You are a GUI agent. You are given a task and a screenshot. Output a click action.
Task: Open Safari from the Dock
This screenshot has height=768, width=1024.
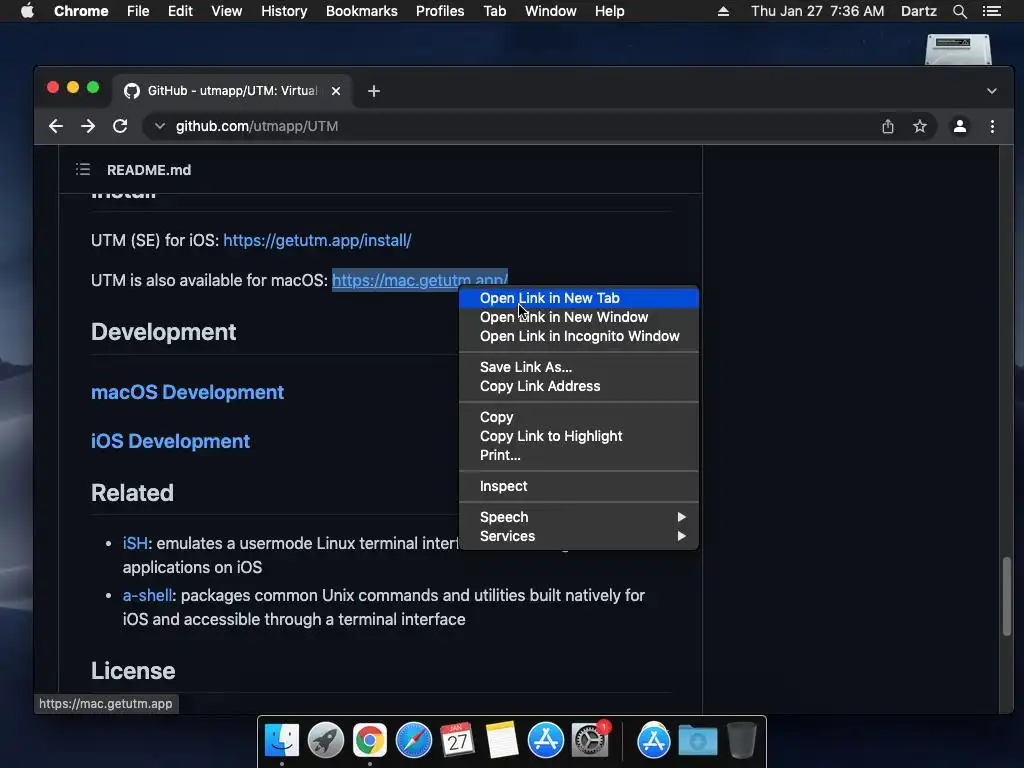tap(413, 741)
